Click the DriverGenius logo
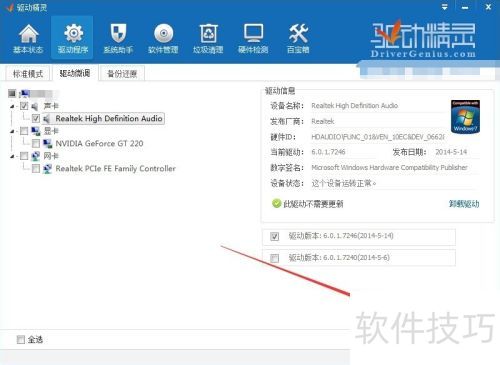Viewport: 500px width, 365px height. coord(423,39)
